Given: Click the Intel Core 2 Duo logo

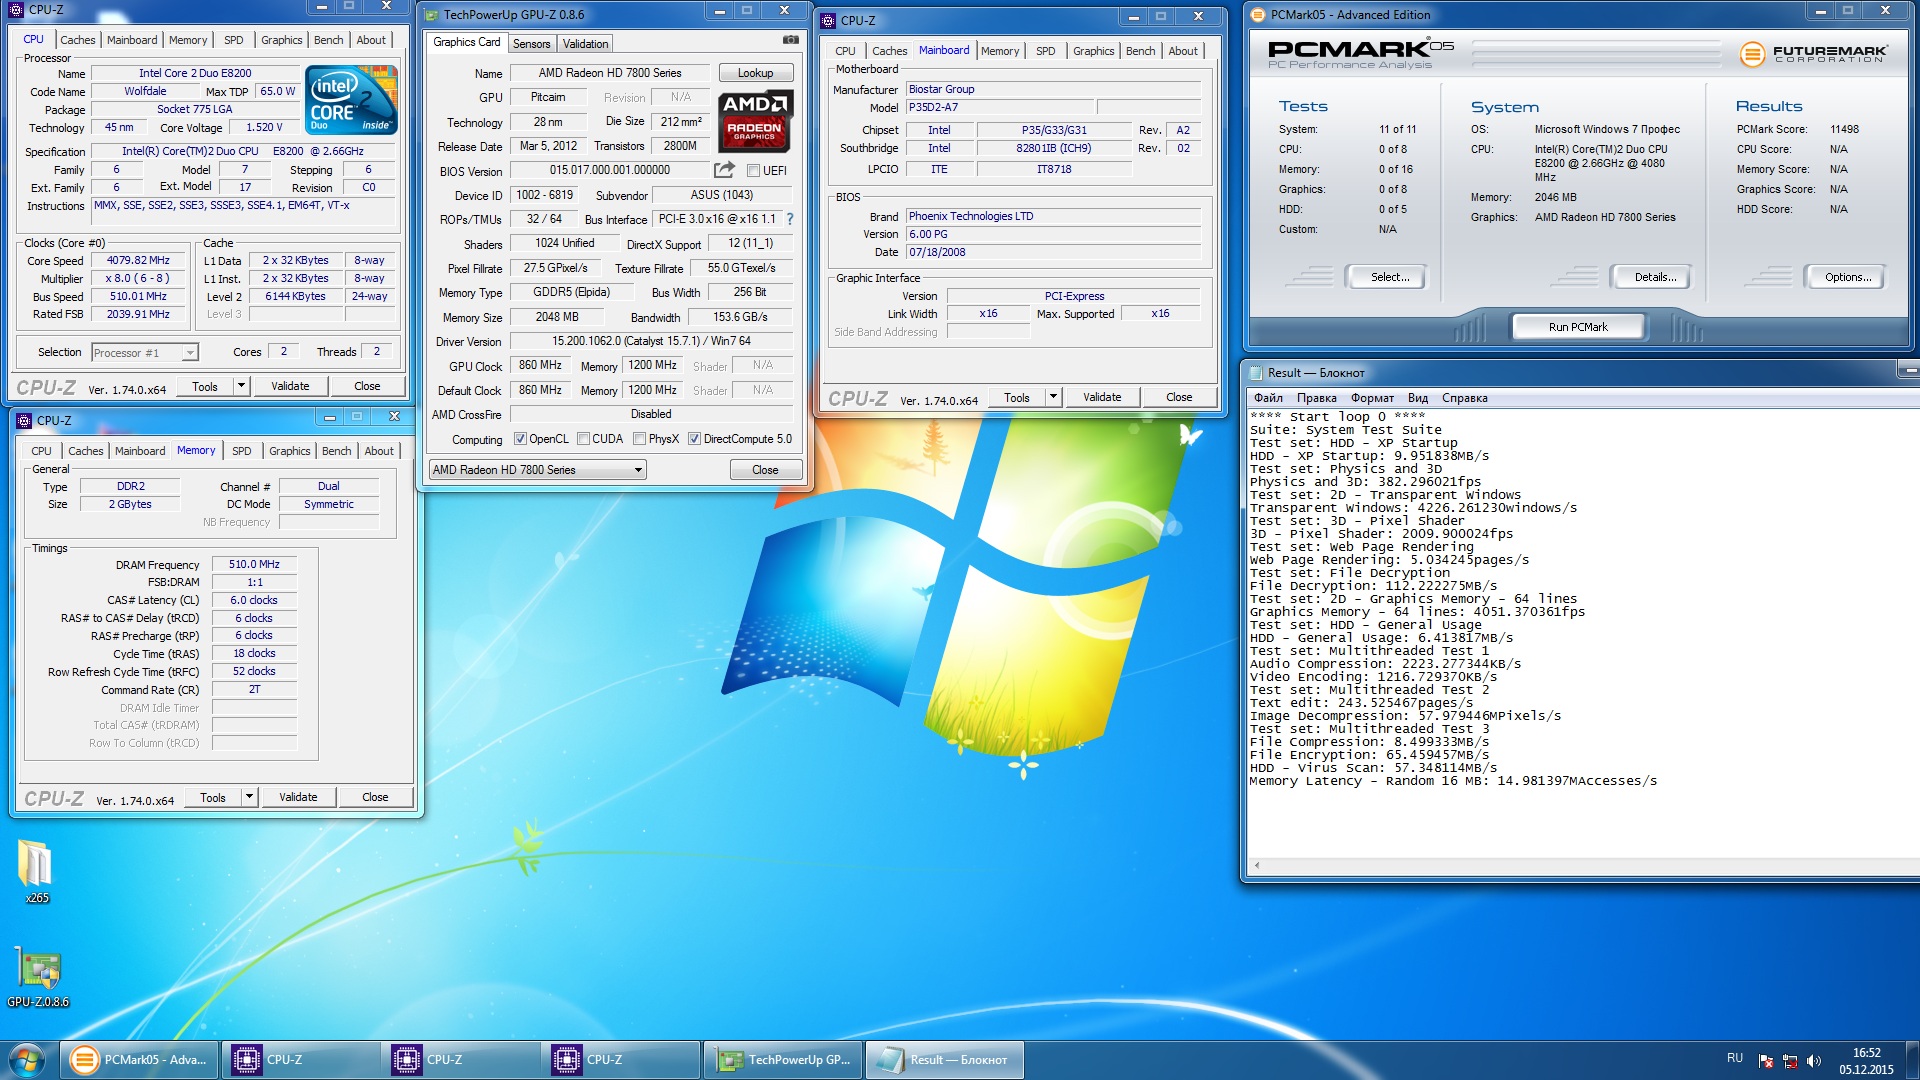Looking at the screenshot, I should [352, 99].
